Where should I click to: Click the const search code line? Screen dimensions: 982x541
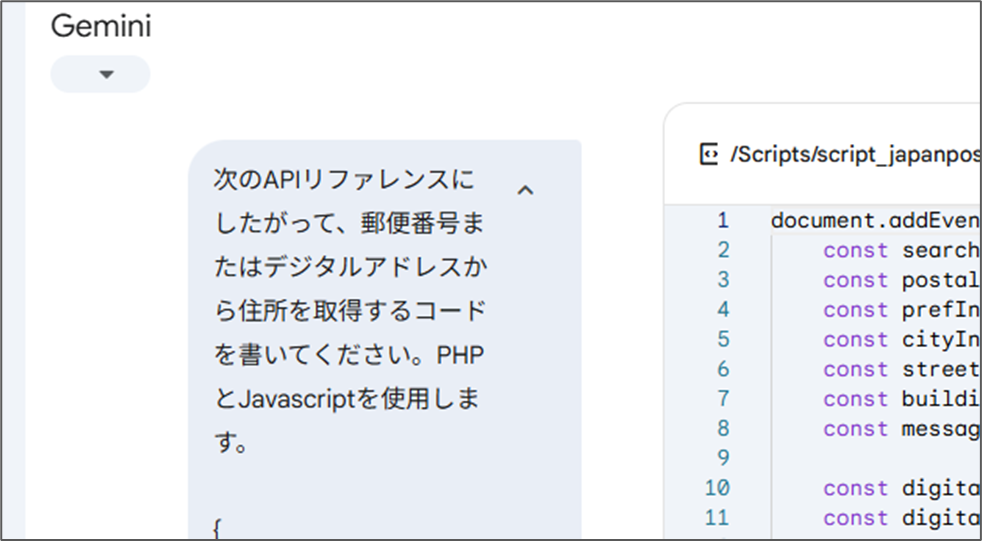pyautogui.click(x=901, y=250)
